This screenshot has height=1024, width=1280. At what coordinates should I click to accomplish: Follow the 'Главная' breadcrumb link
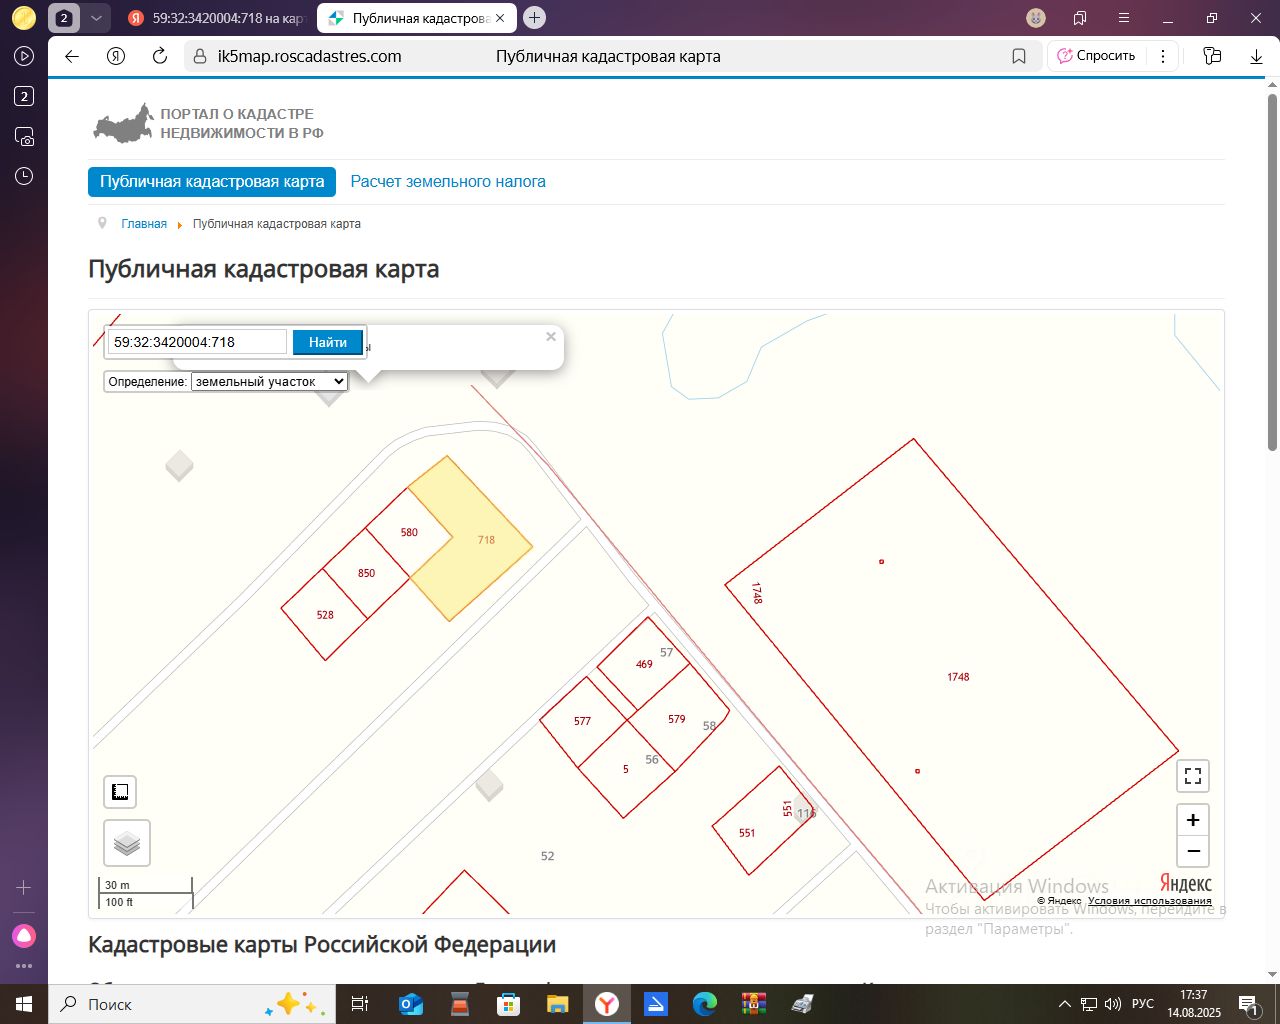point(144,224)
